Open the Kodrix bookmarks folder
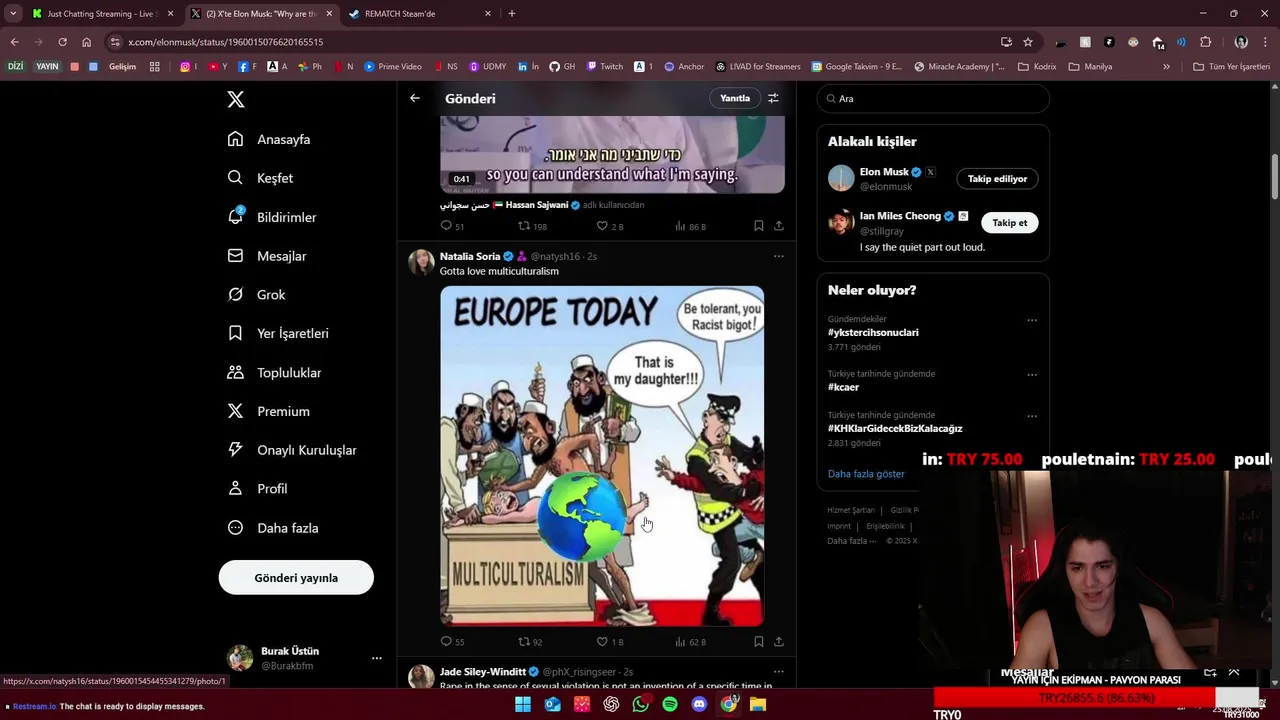Image resolution: width=1280 pixels, height=720 pixels. (1037, 67)
